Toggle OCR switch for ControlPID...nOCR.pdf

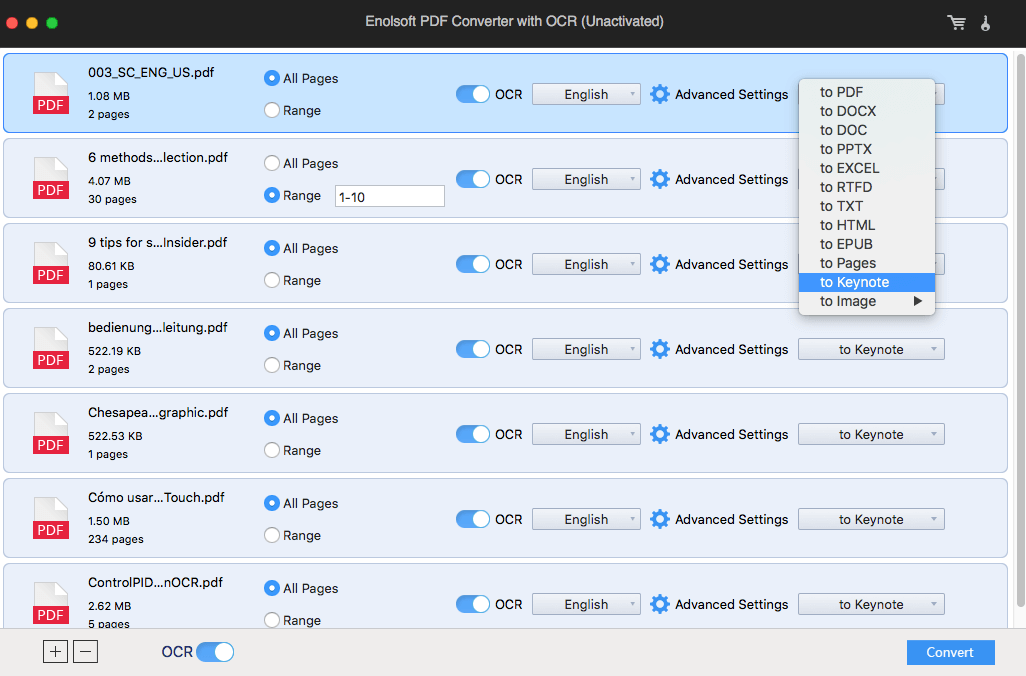472,605
